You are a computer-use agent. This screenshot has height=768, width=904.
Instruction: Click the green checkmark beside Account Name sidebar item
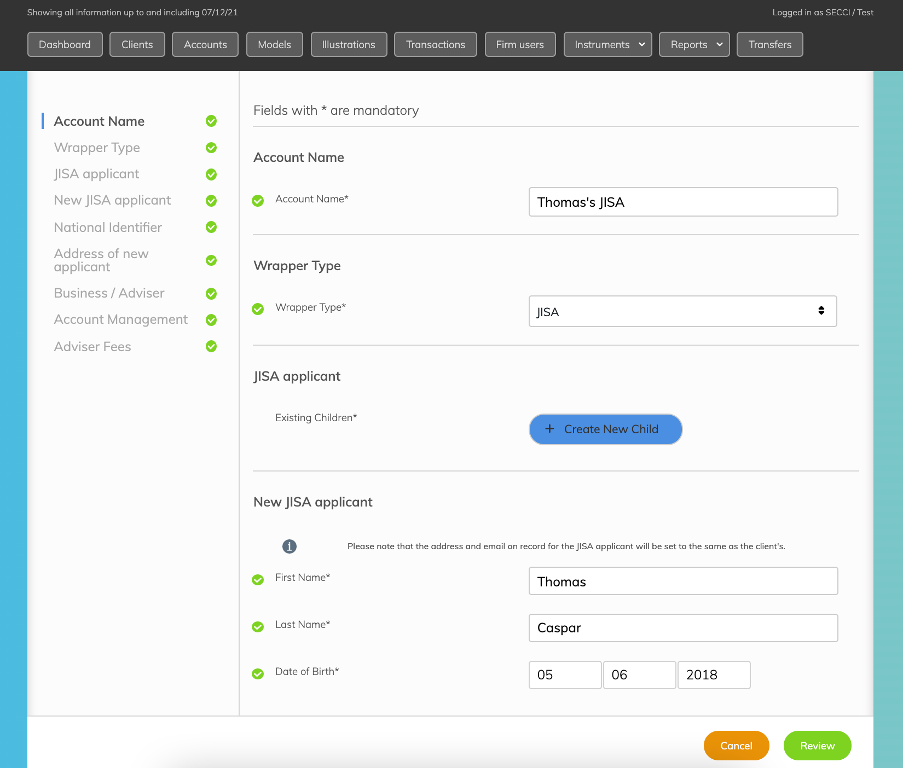point(210,120)
